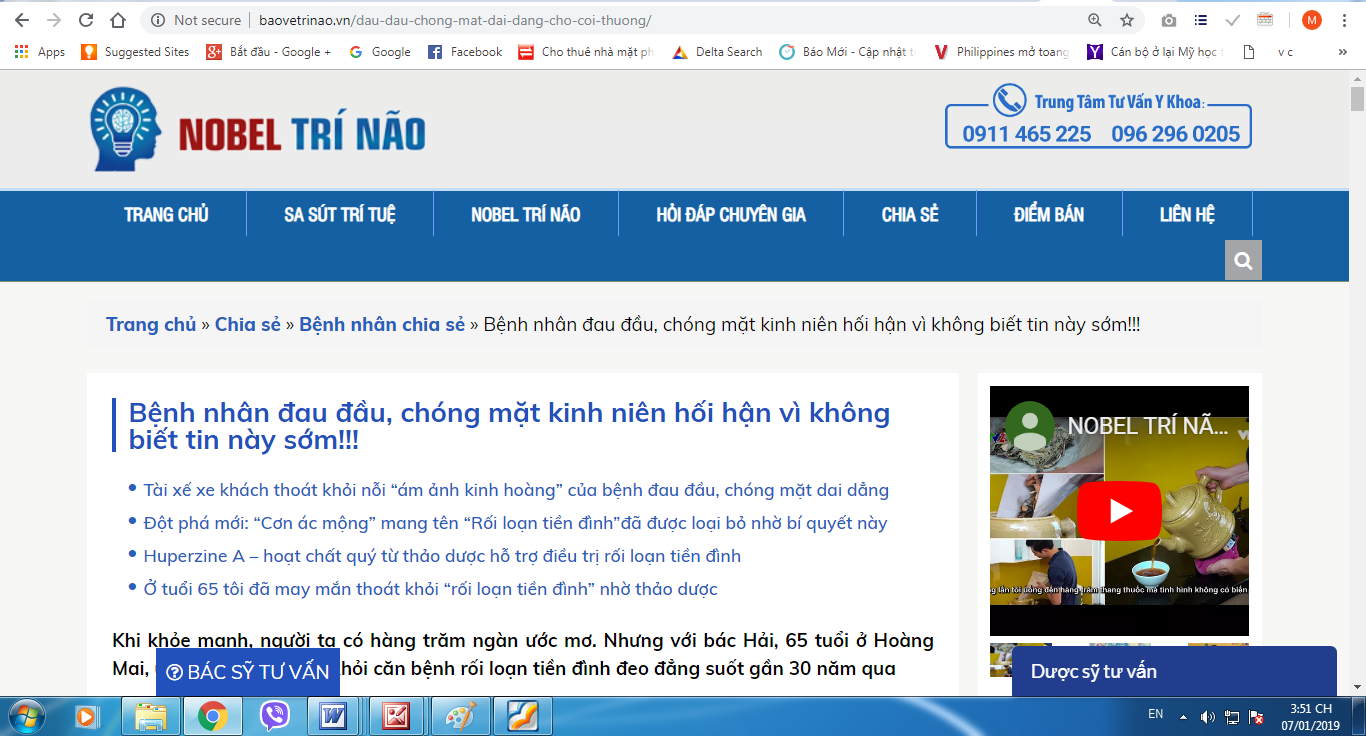Open the Chrome three-dot menu

click(x=1346, y=20)
